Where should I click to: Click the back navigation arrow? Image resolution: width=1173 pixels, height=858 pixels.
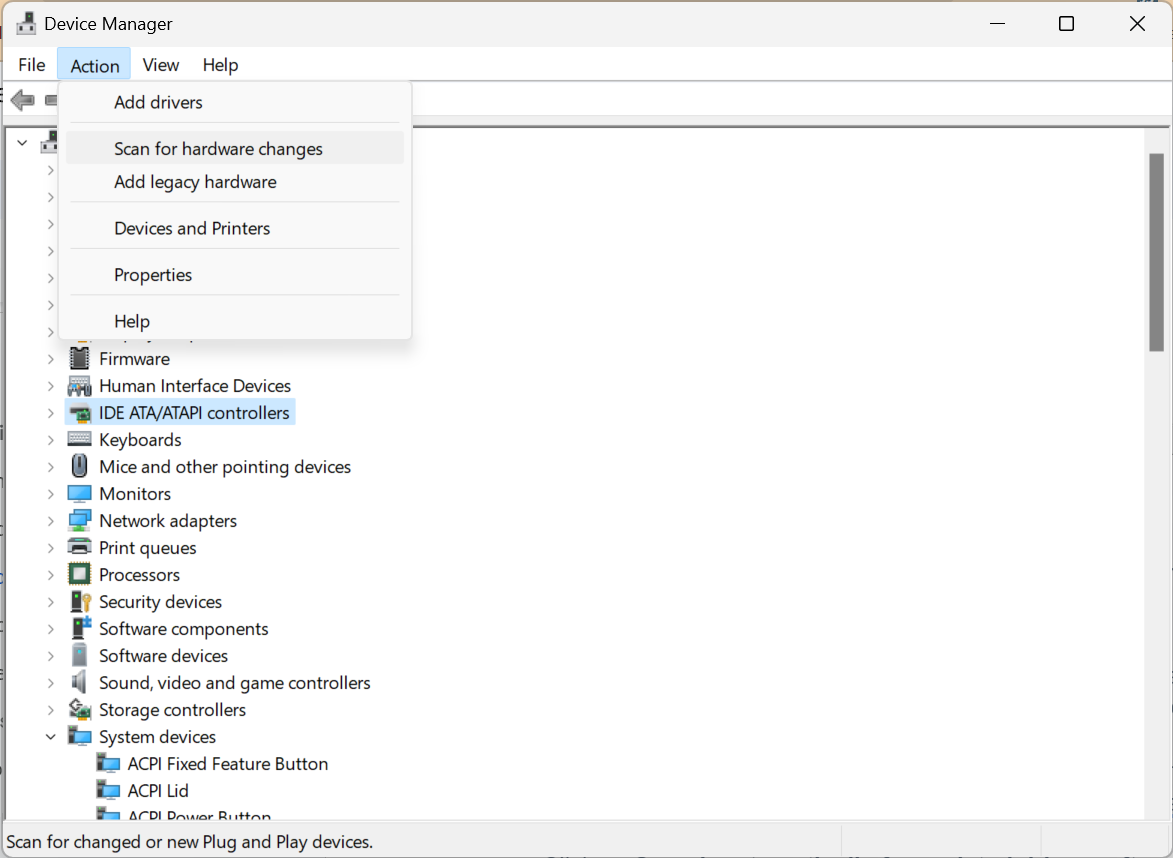(21, 99)
